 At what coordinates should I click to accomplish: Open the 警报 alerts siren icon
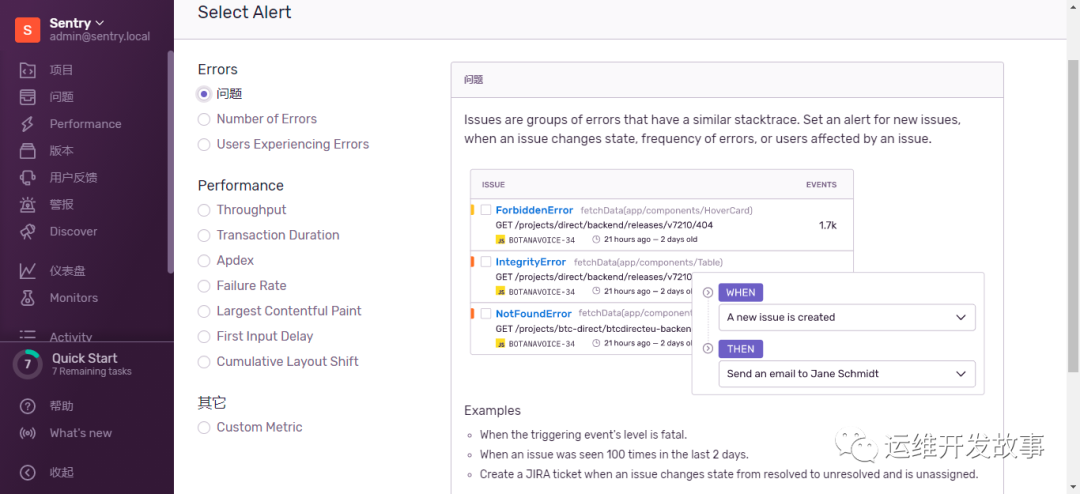28,205
